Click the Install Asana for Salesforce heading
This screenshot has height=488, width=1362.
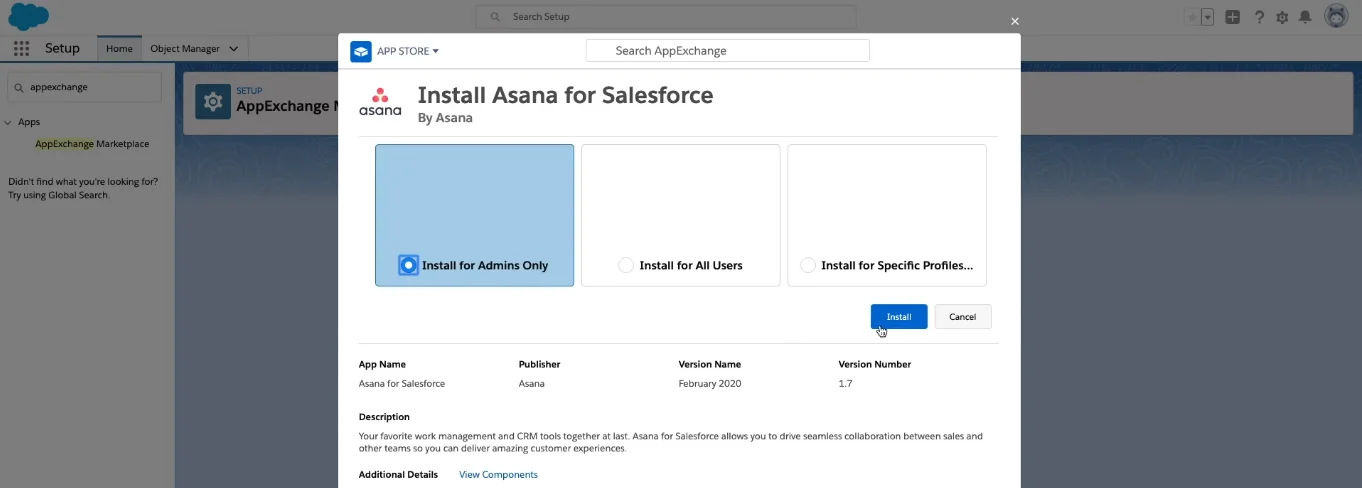coord(565,95)
